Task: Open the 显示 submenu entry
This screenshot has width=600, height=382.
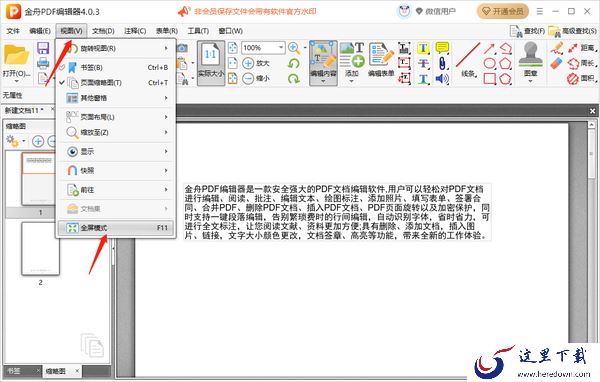Action: click(x=116, y=152)
